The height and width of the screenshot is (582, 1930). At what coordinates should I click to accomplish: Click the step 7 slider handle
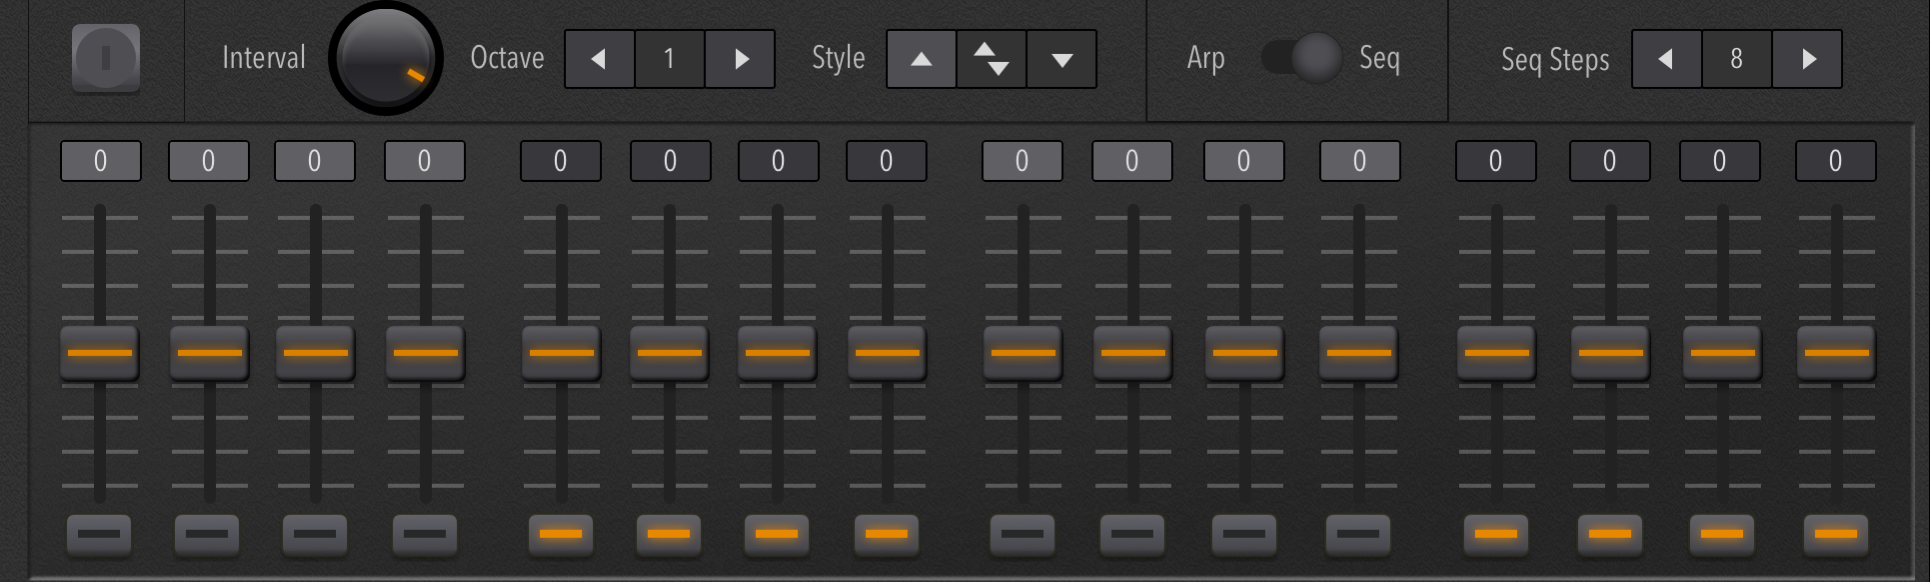coord(778,352)
